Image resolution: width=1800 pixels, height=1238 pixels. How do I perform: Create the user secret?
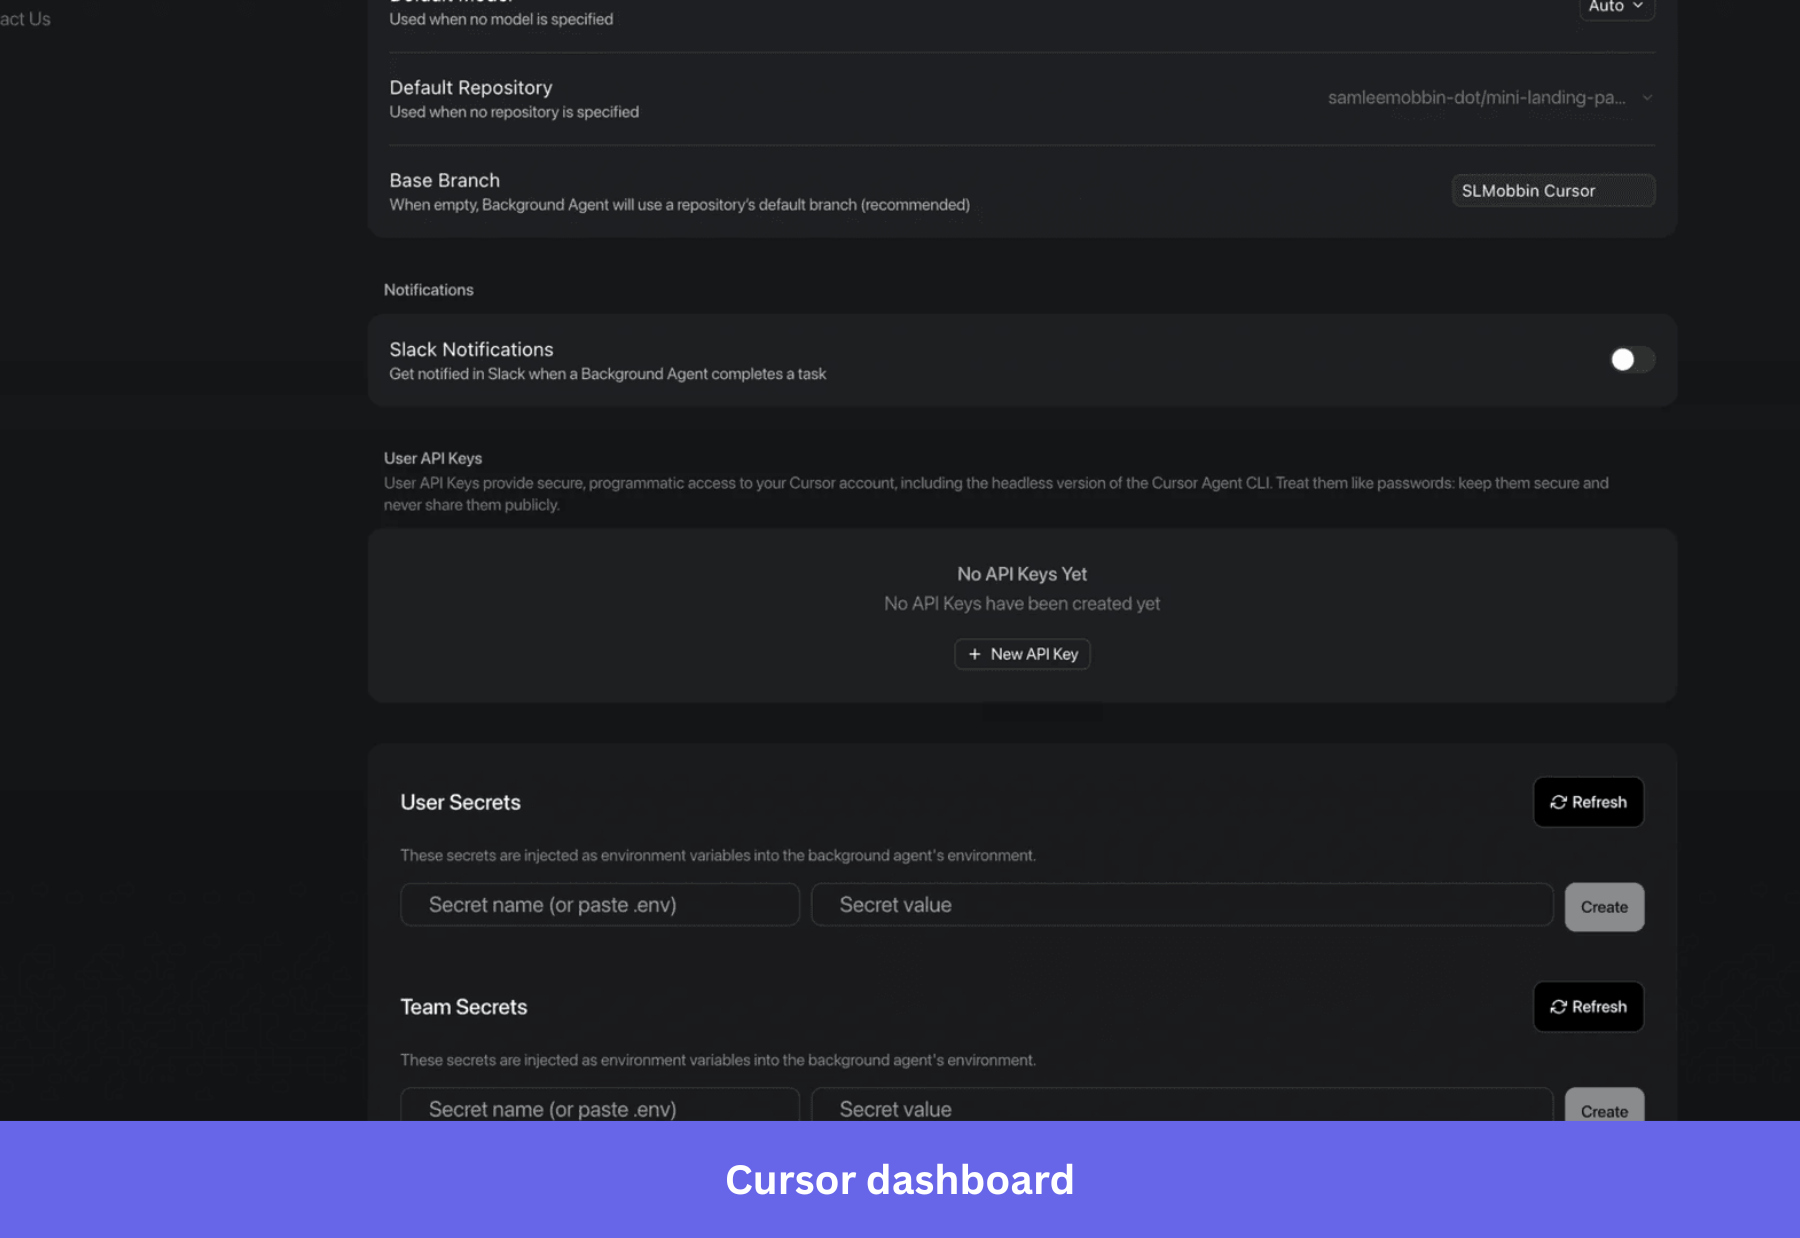pos(1604,907)
